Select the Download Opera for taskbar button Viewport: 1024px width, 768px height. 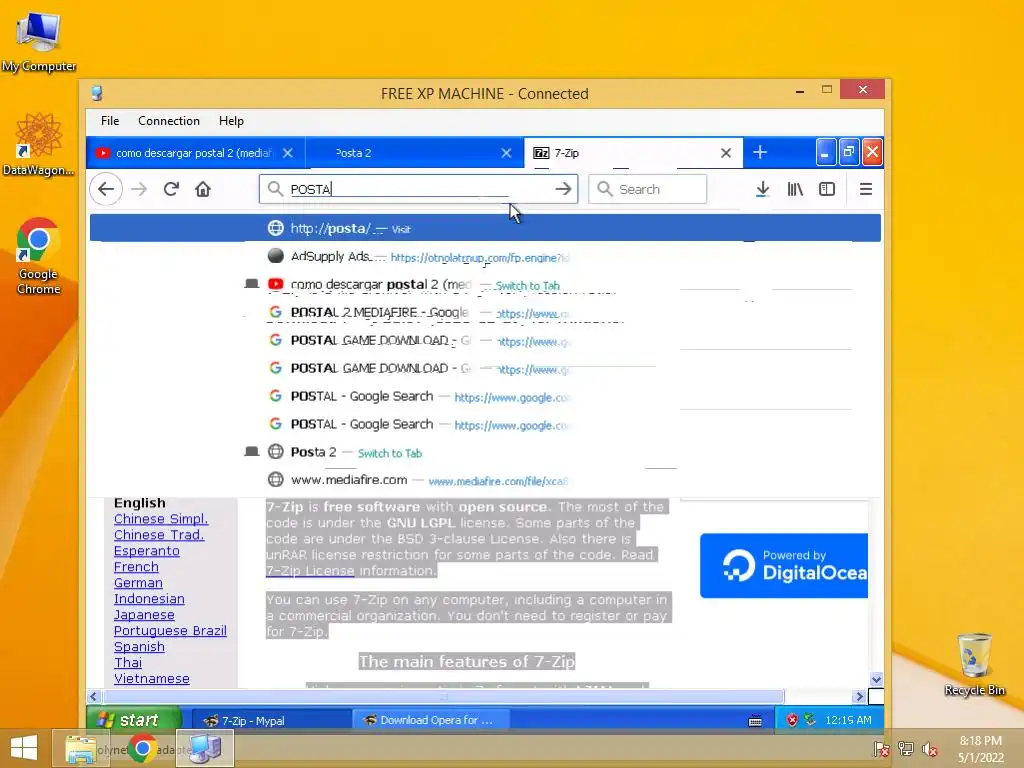coord(432,720)
